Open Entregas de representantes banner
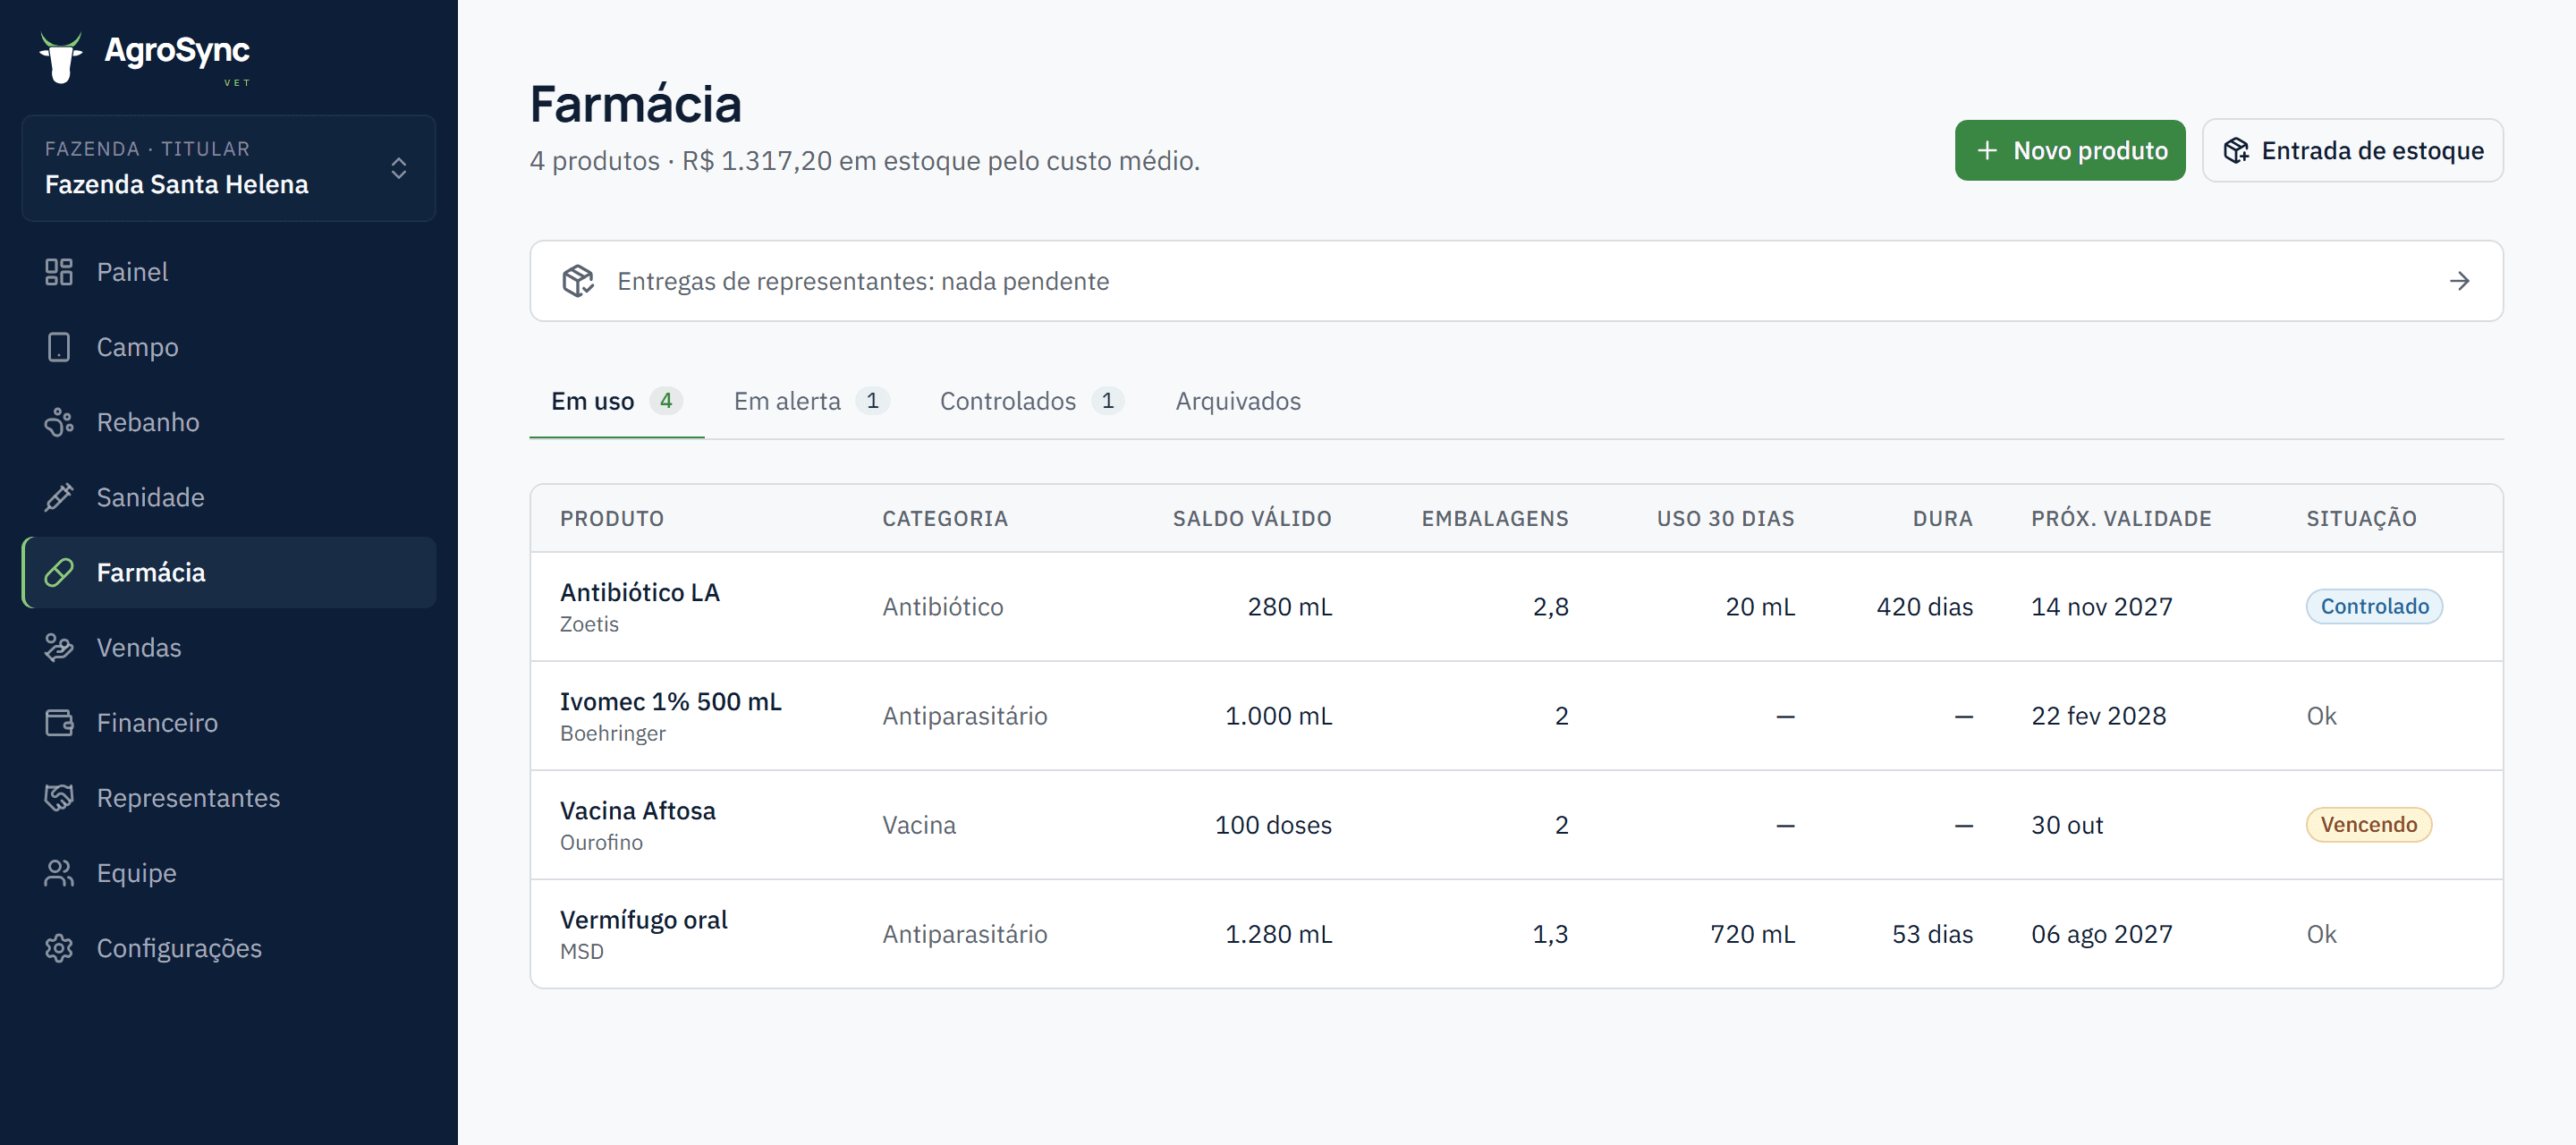Viewport: 2576px width, 1145px height. (x=1516, y=281)
